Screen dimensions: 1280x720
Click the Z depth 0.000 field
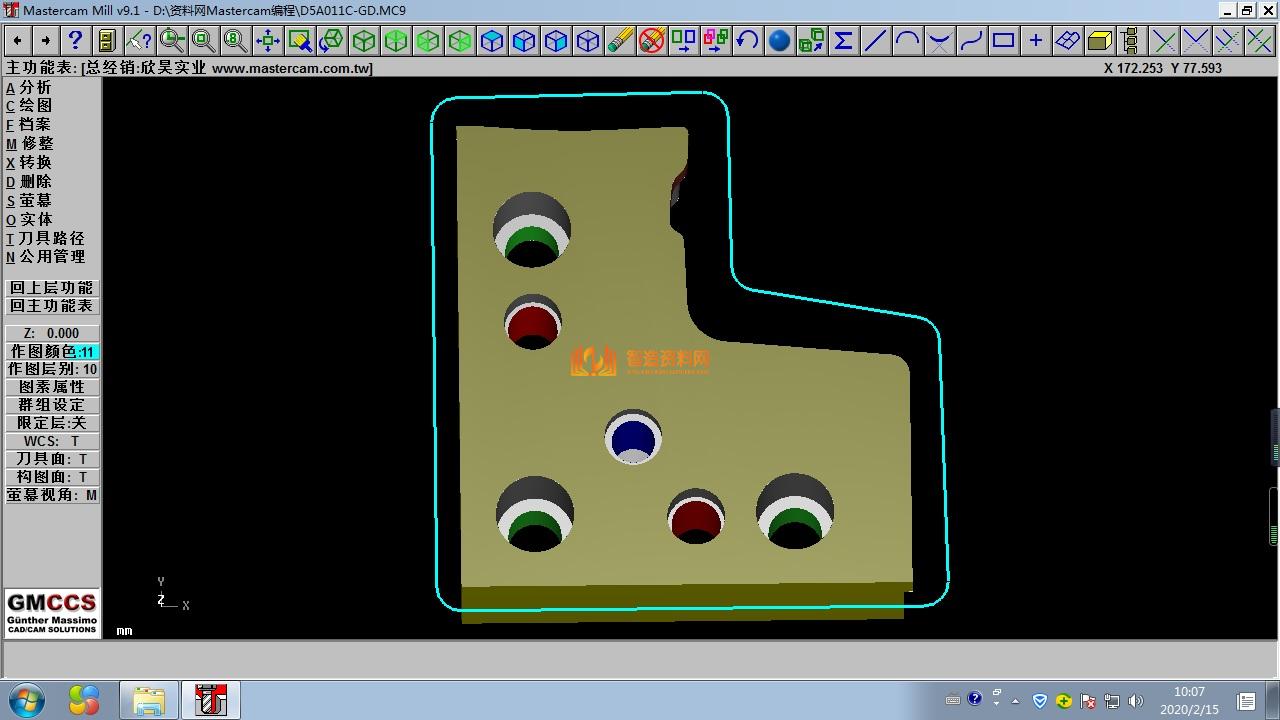tap(52, 333)
